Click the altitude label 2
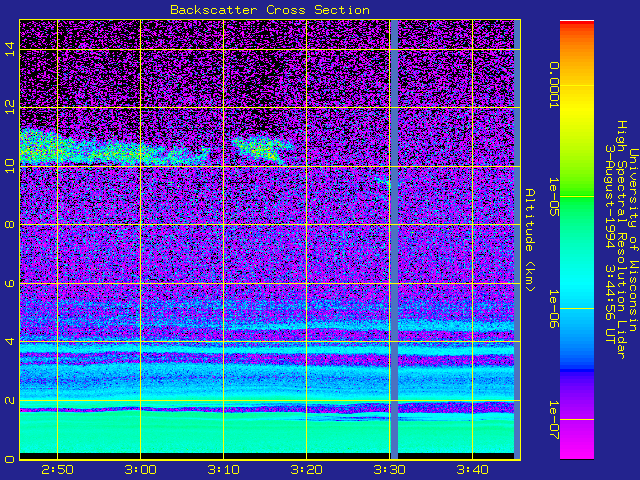The image size is (640, 480). (x=10, y=400)
